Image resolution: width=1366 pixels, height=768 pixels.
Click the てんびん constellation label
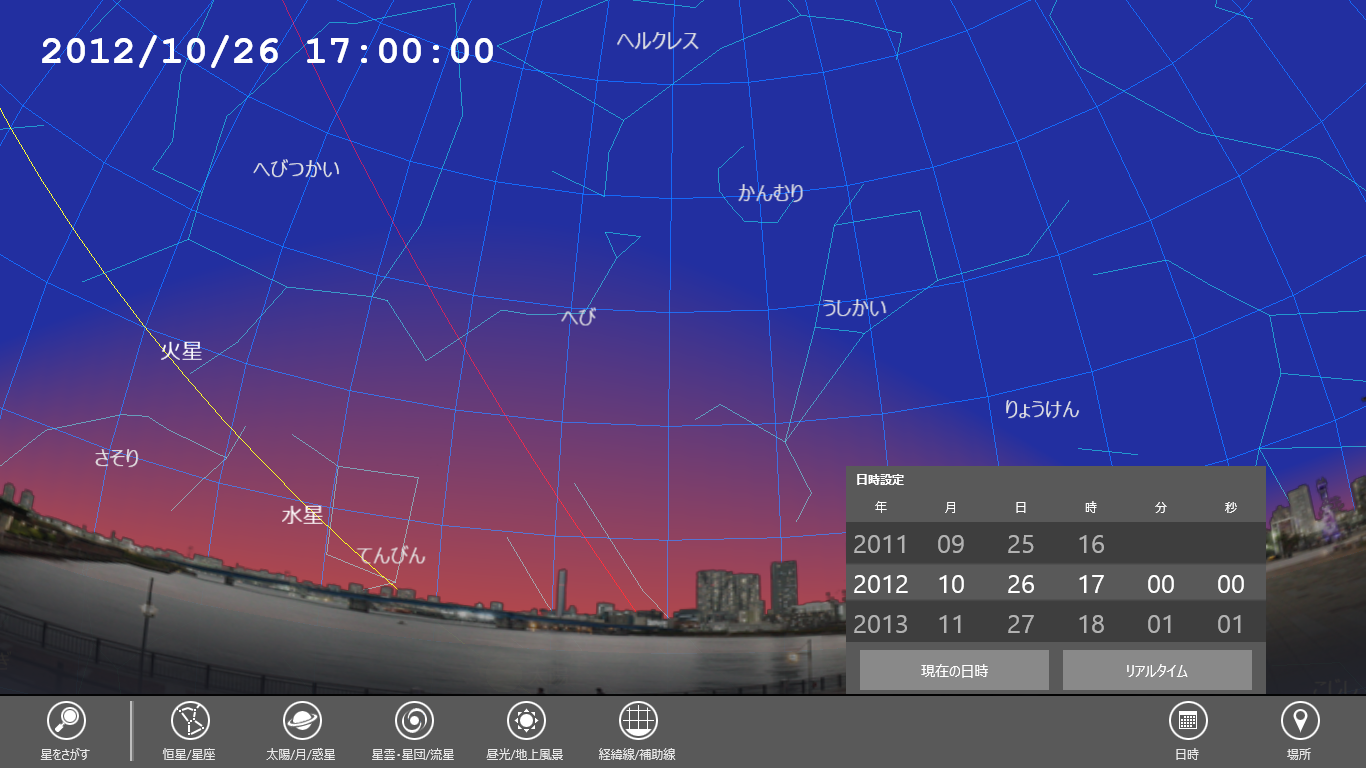(x=391, y=556)
